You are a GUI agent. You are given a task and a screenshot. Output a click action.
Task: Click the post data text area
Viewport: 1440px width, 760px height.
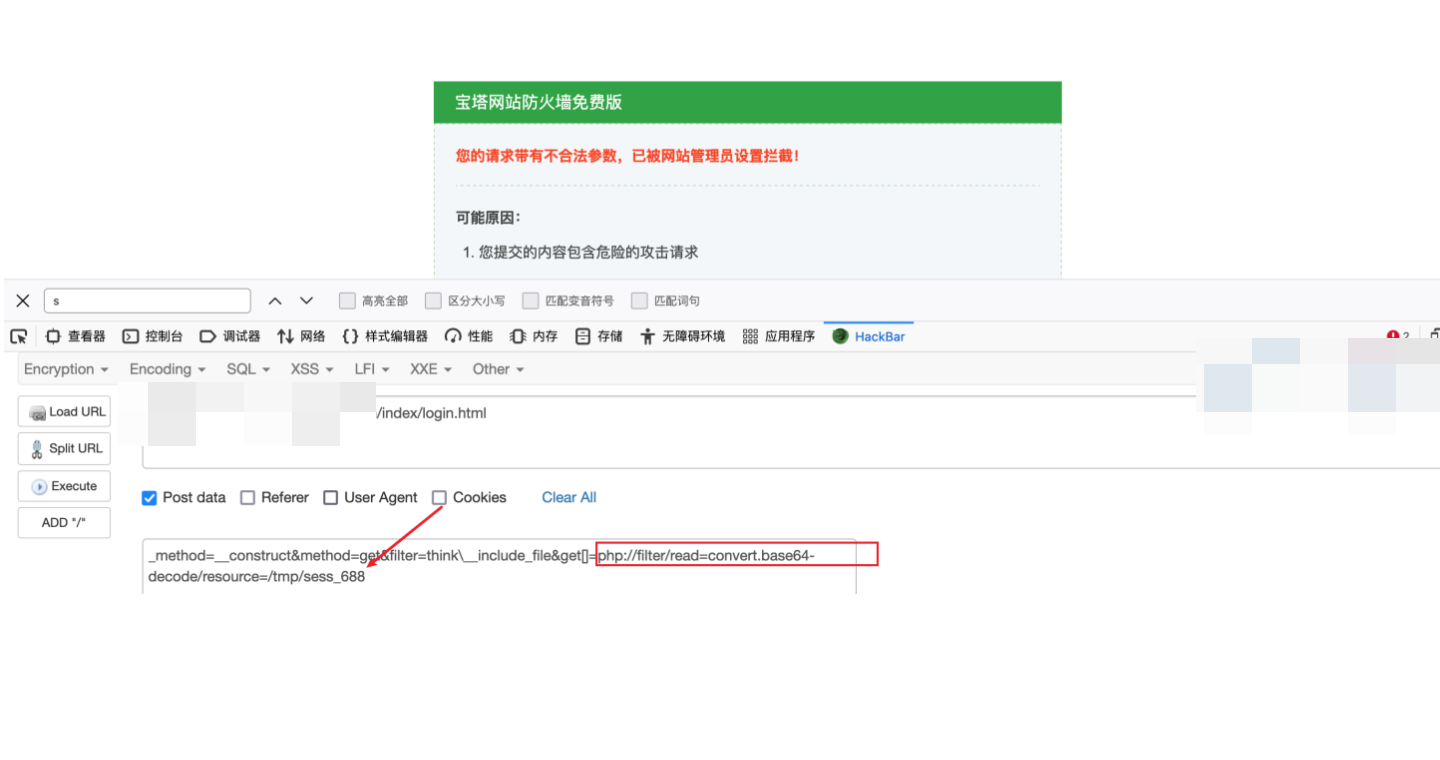[x=500, y=566]
